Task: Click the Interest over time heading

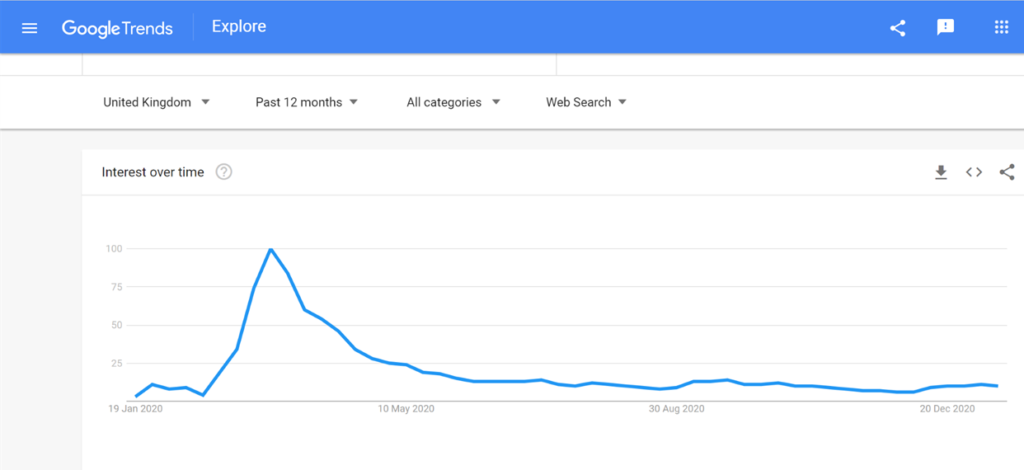Action: [153, 172]
